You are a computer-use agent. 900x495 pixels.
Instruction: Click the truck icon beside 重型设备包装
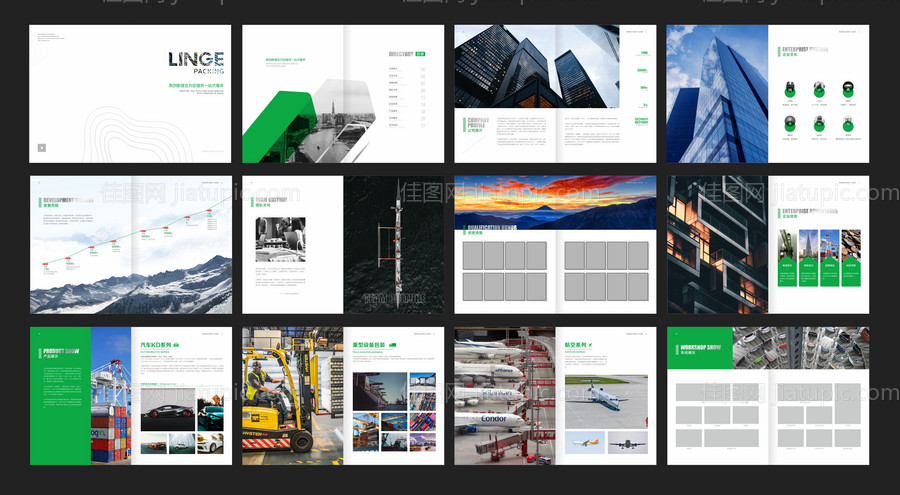392,344
